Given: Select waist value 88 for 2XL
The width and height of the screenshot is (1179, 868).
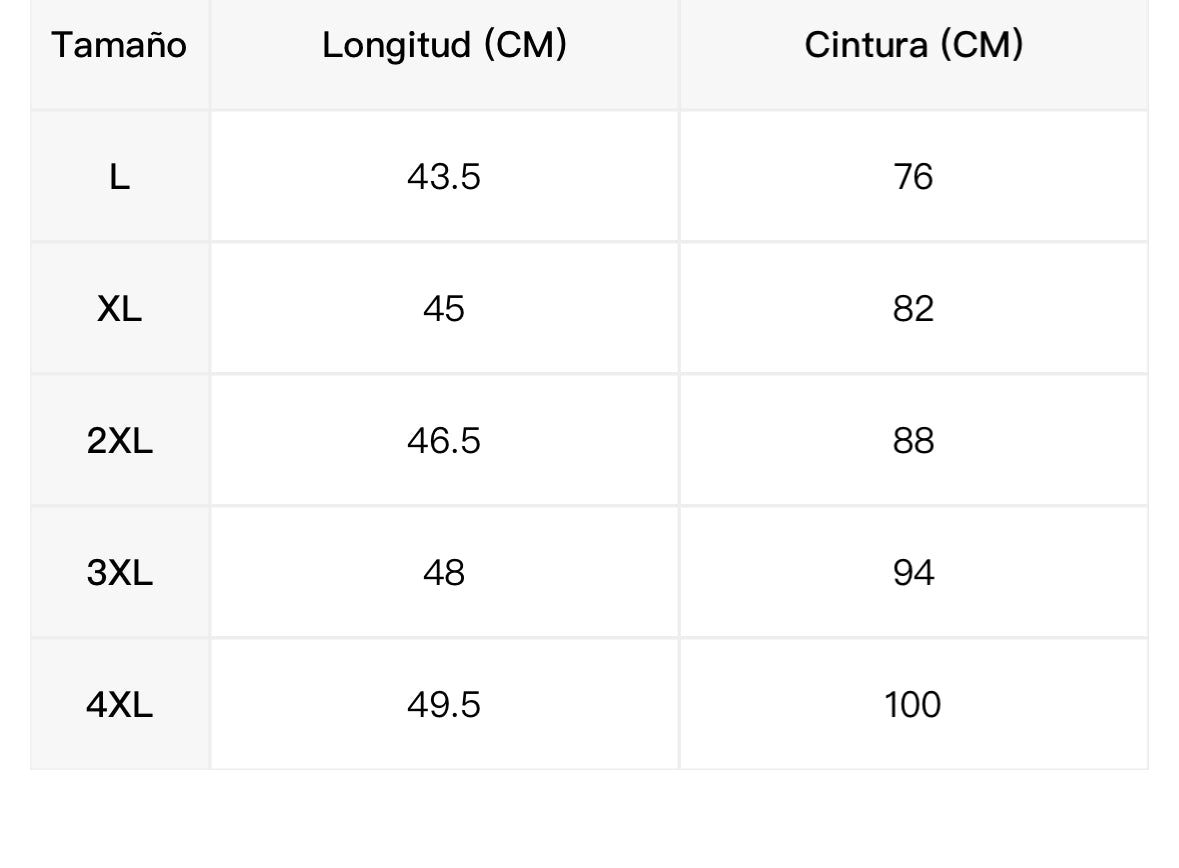Looking at the screenshot, I should (913, 441).
